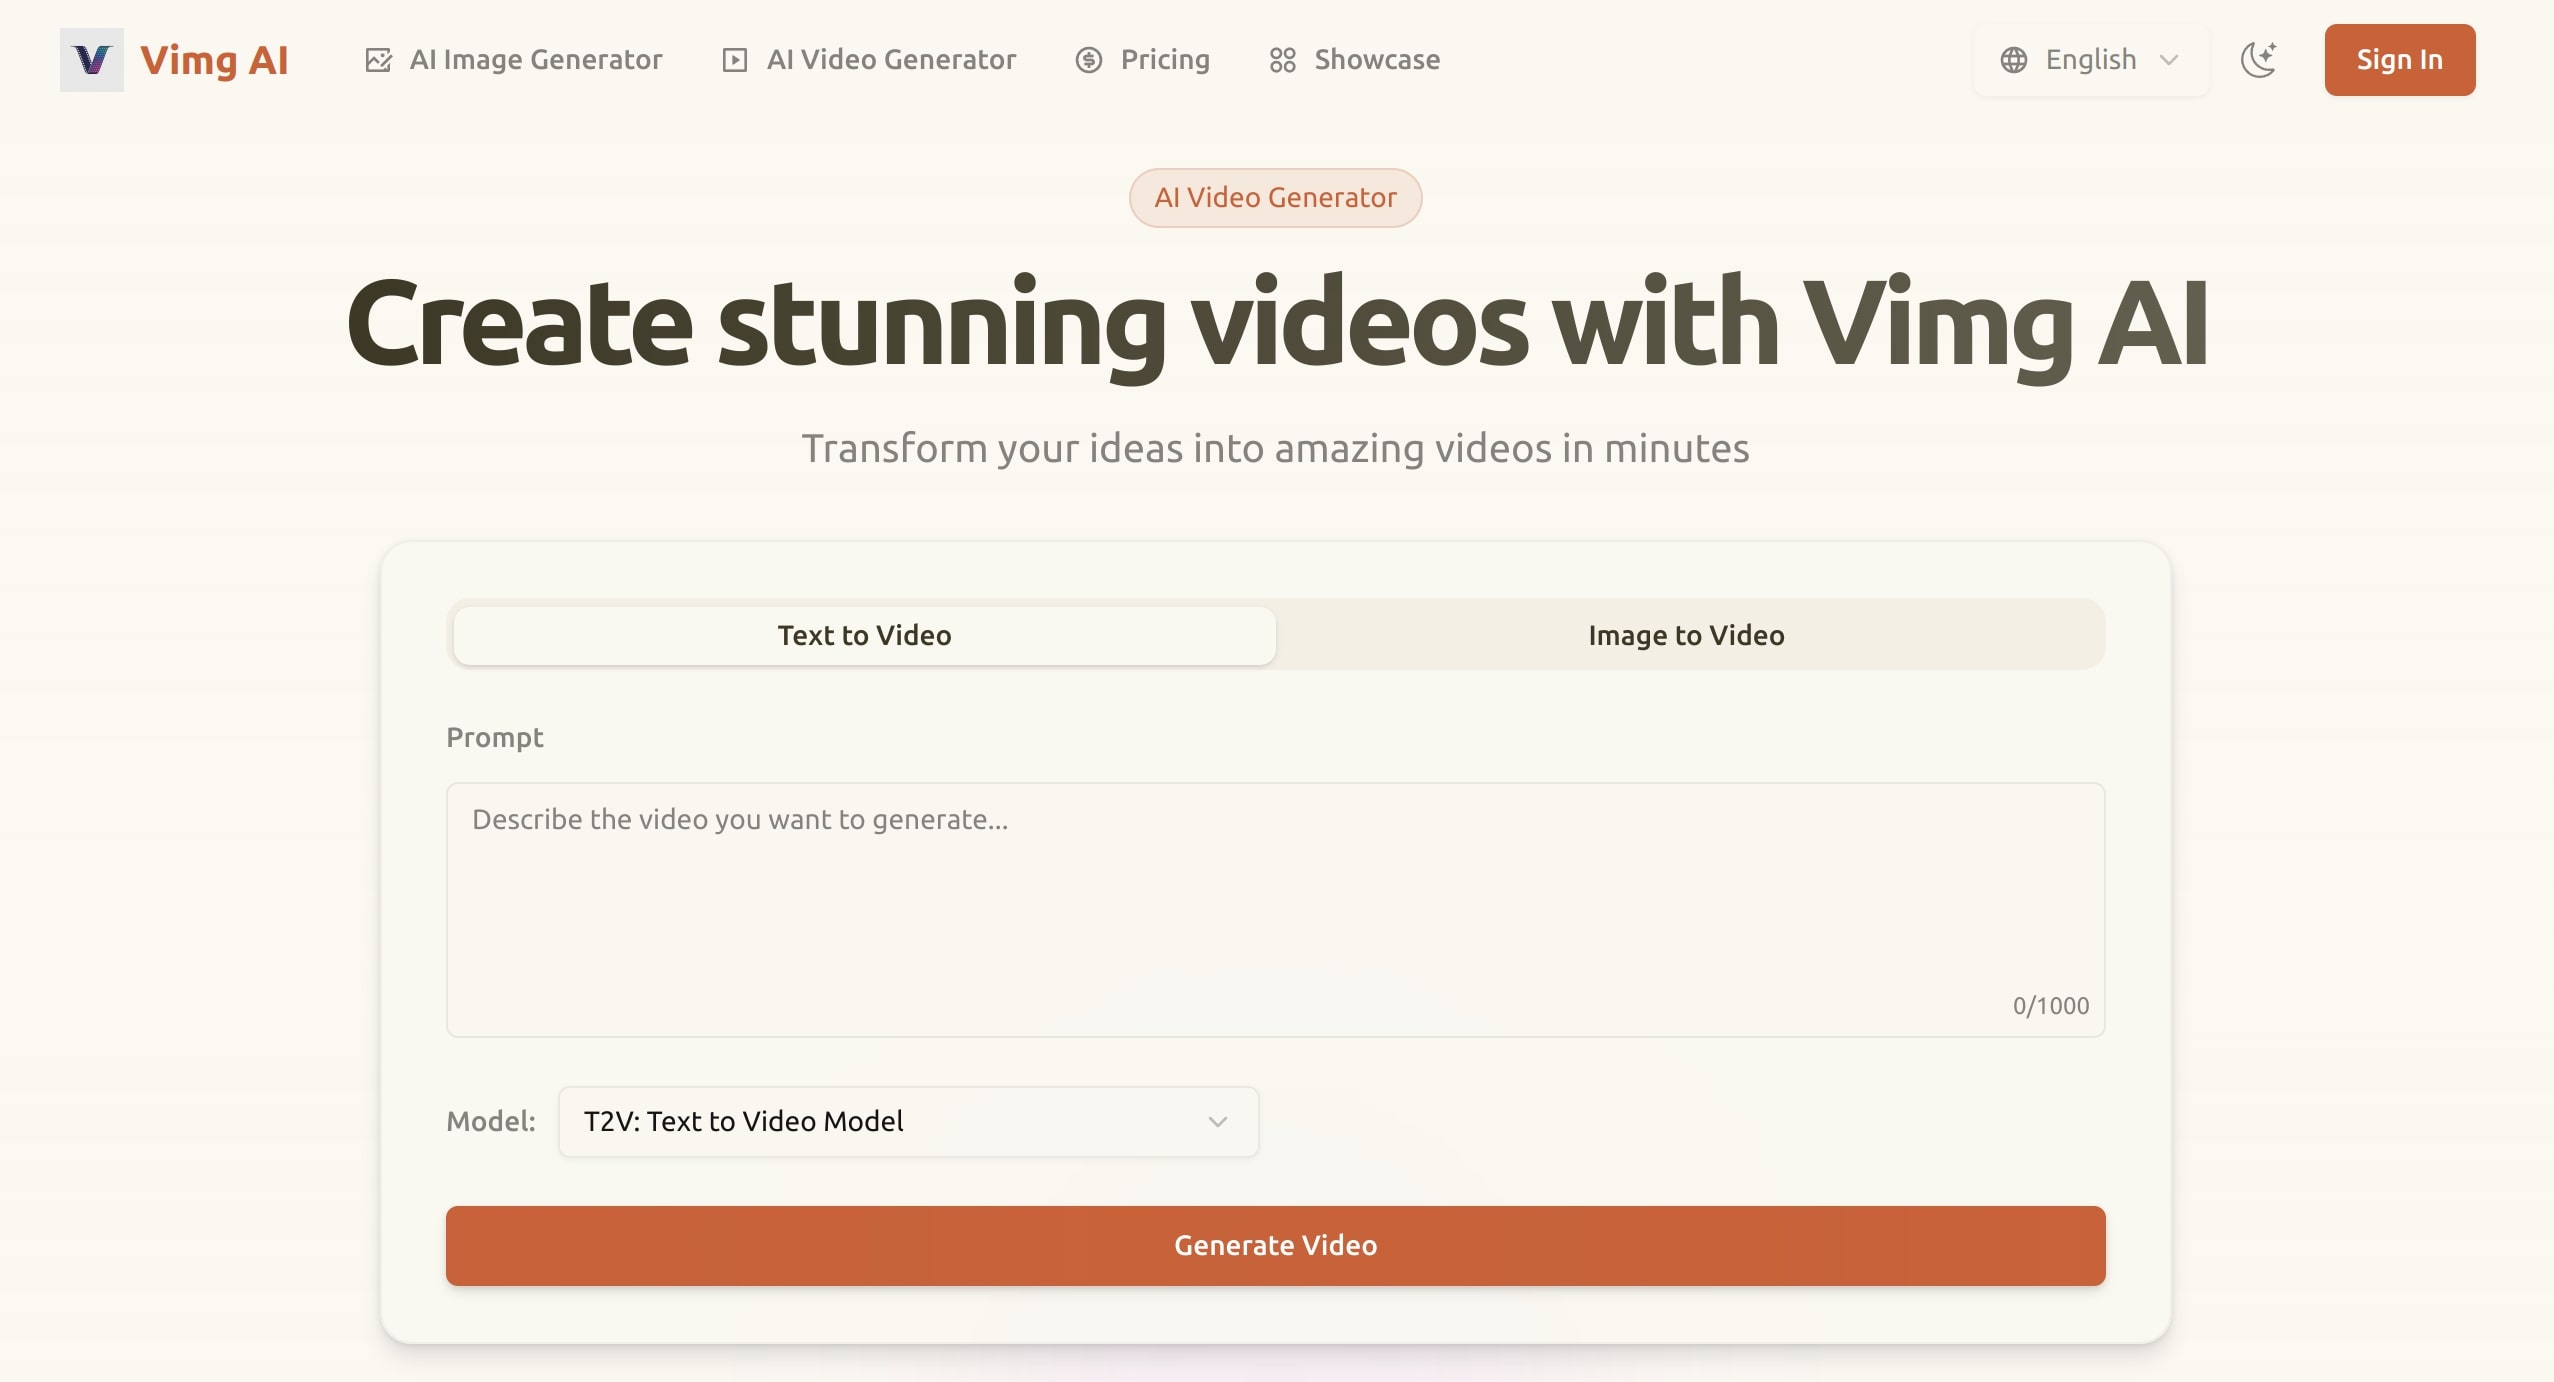Open the language selector dropdown
Image resolution: width=2554 pixels, height=1382 pixels.
pyautogui.click(x=2089, y=60)
